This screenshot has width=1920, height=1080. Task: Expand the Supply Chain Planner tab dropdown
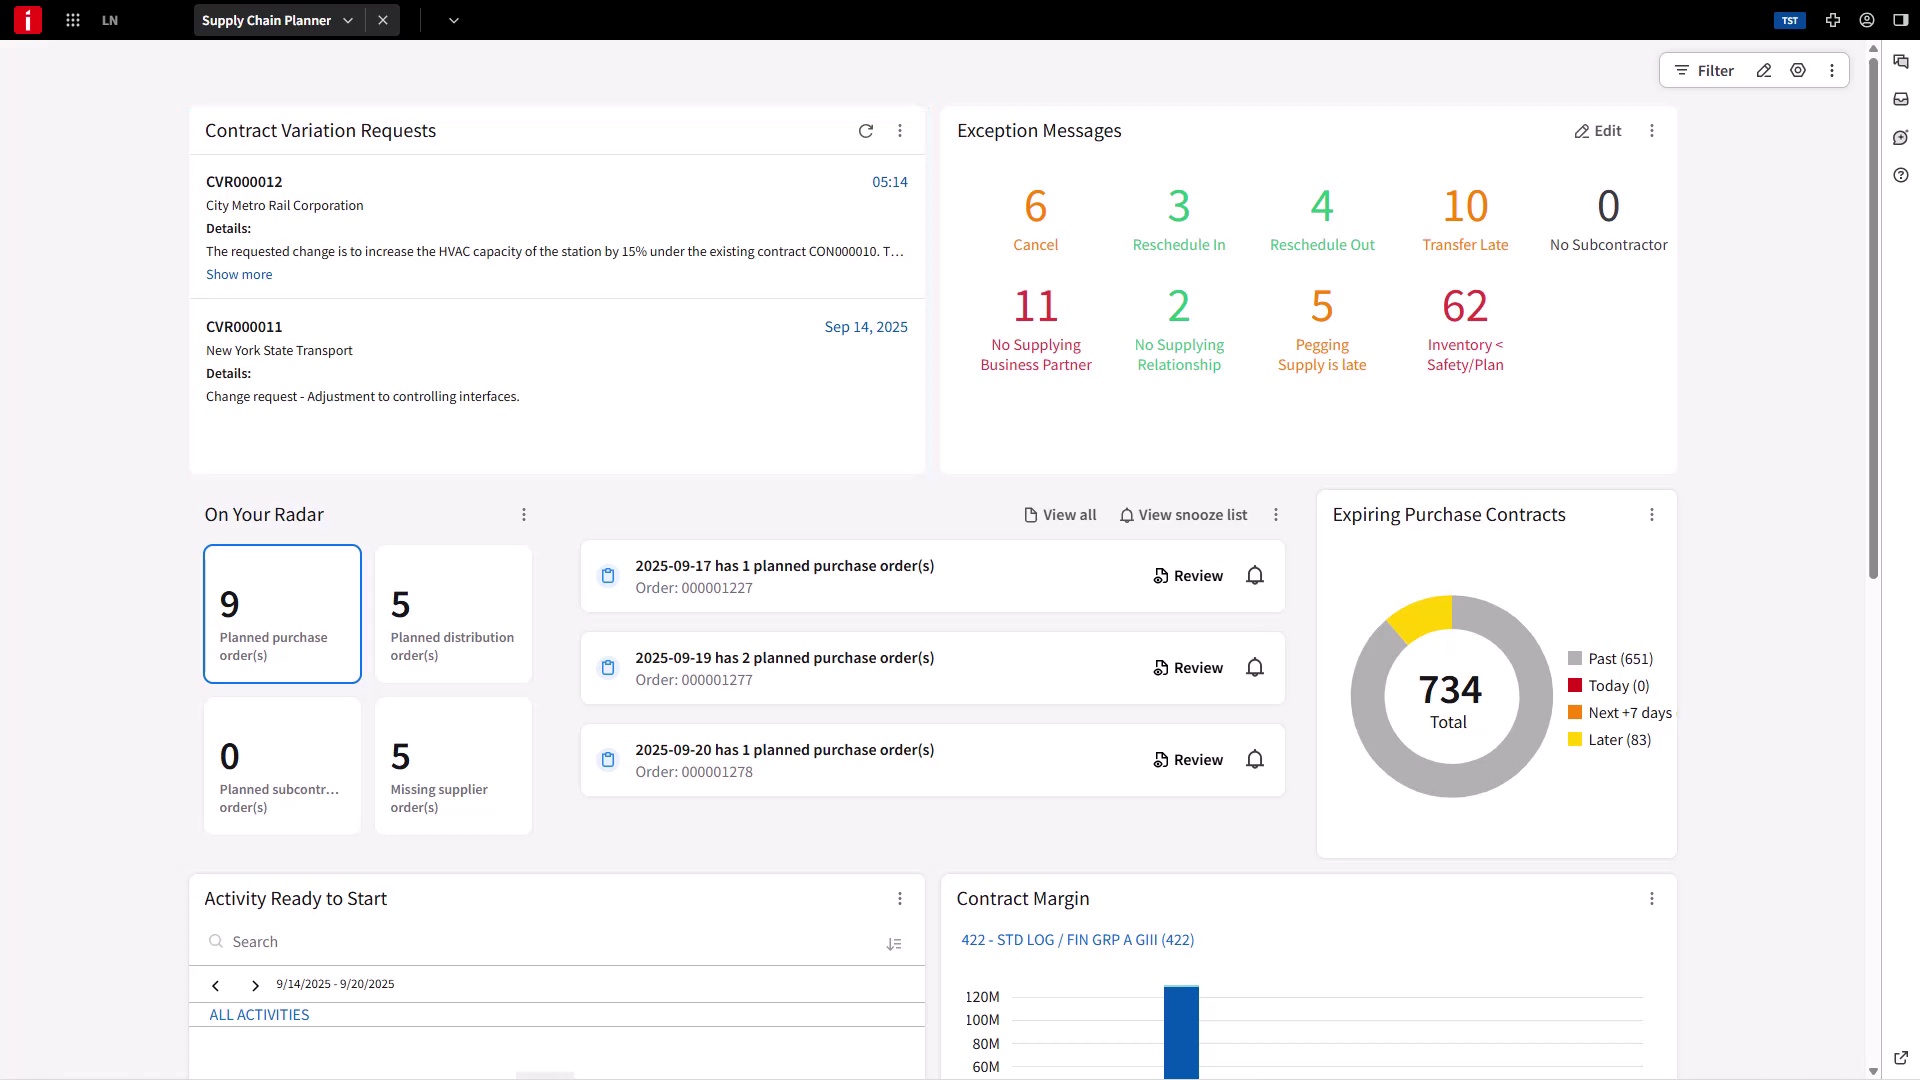[x=348, y=20]
